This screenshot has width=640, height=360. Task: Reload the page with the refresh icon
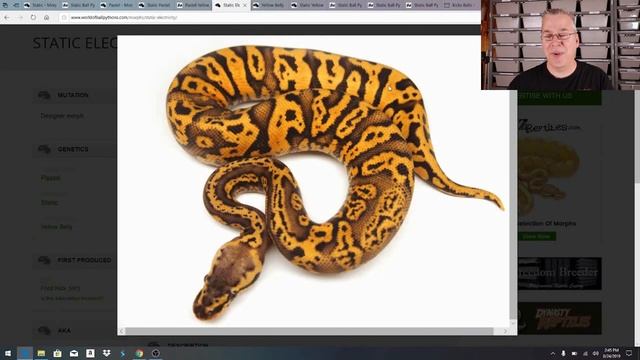[33, 18]
